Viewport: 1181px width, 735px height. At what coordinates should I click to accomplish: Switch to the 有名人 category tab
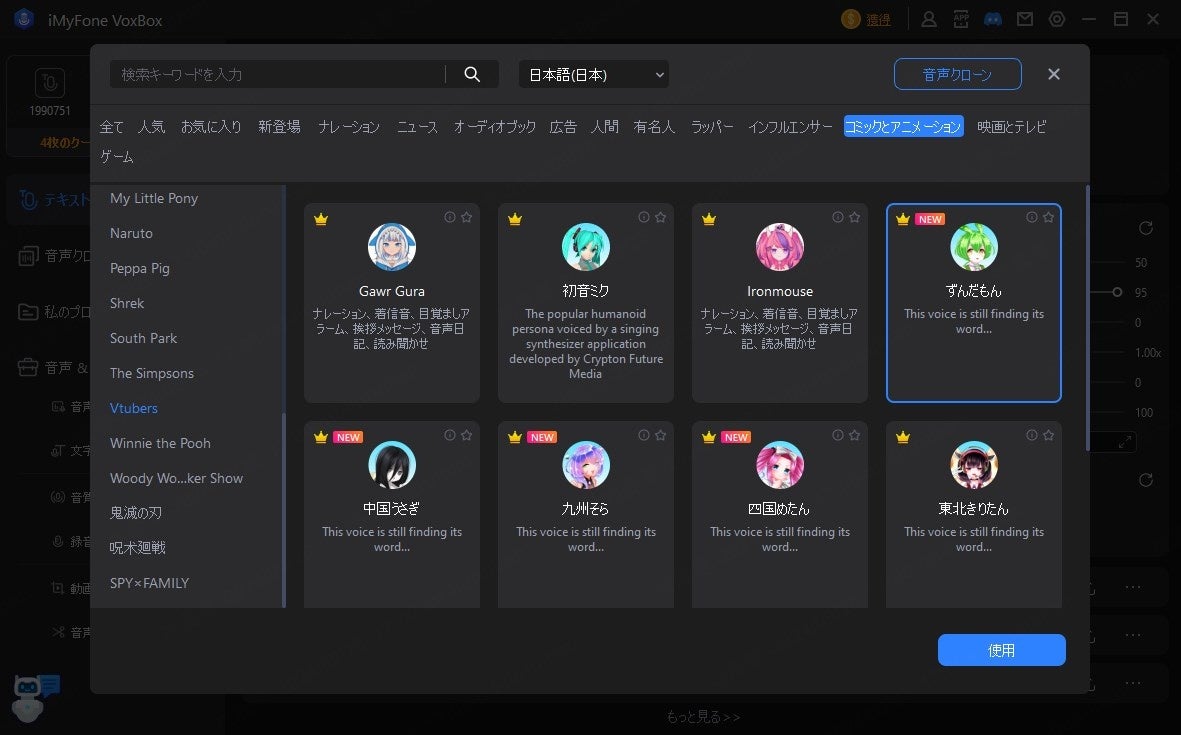click(x=654, y=127)
